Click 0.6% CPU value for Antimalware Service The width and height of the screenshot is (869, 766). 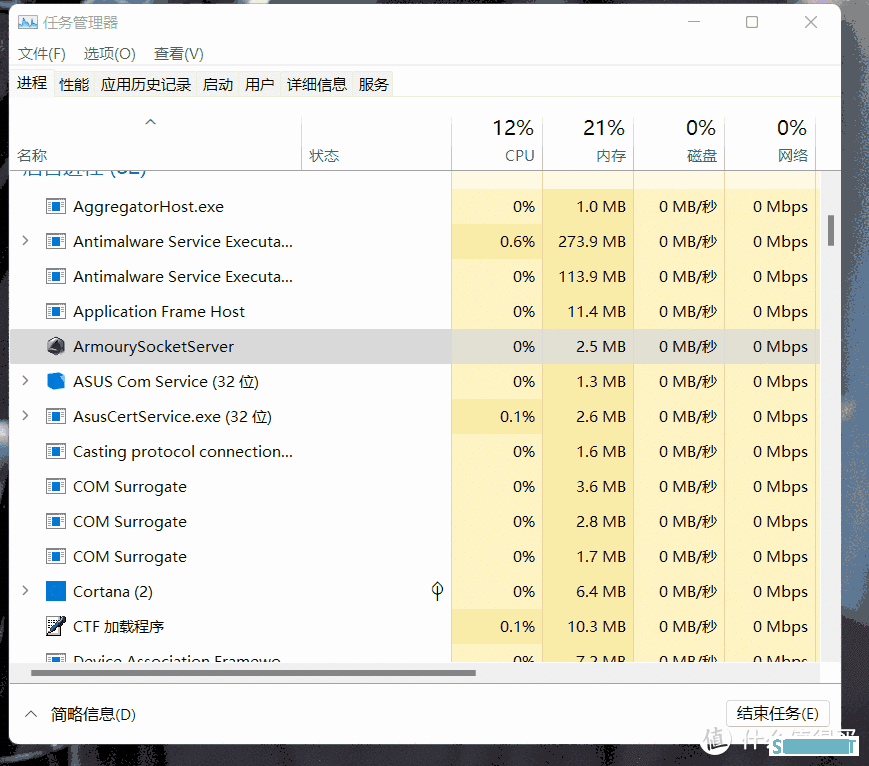517,242
